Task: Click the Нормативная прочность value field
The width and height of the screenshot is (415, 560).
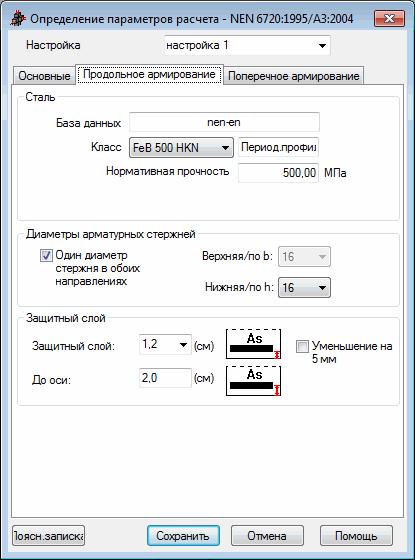Action: pyautogui.click(x=278, y=173)
